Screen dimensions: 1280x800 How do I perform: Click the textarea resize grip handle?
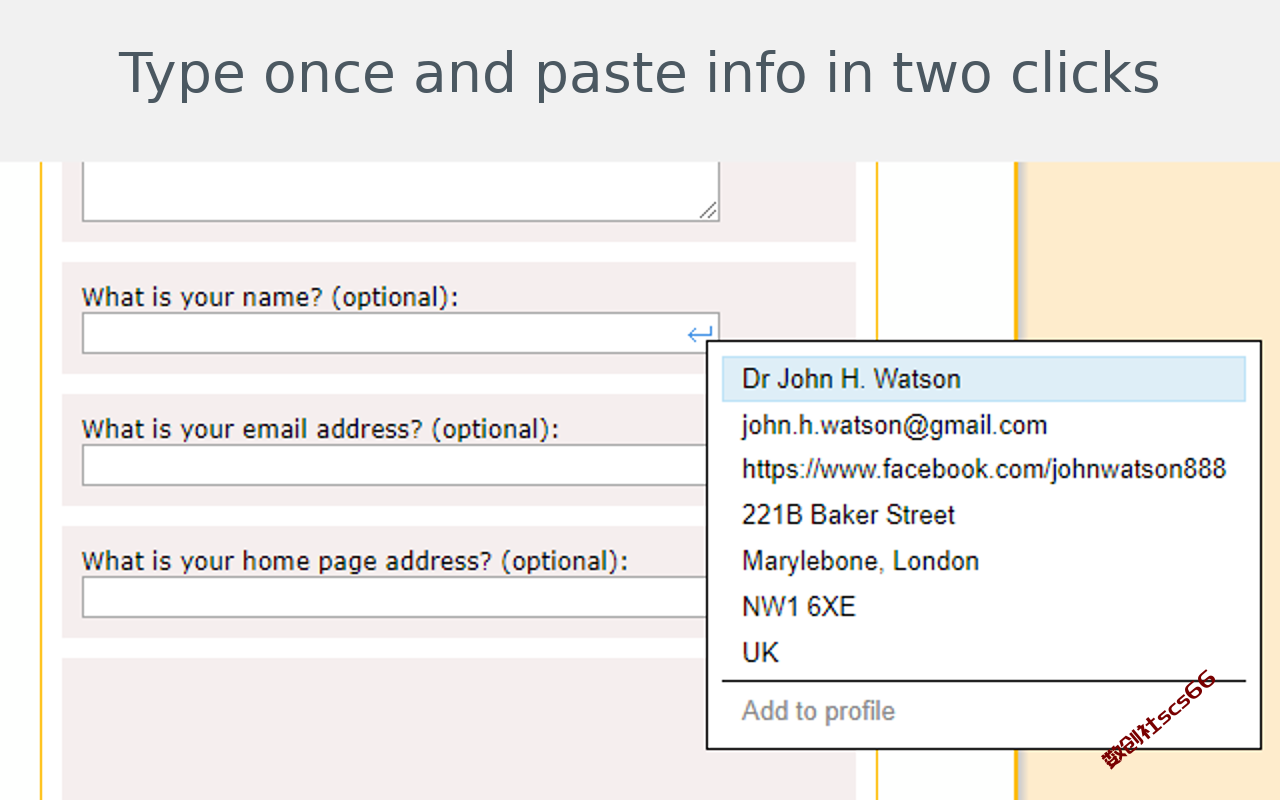(x=708, y=210)
